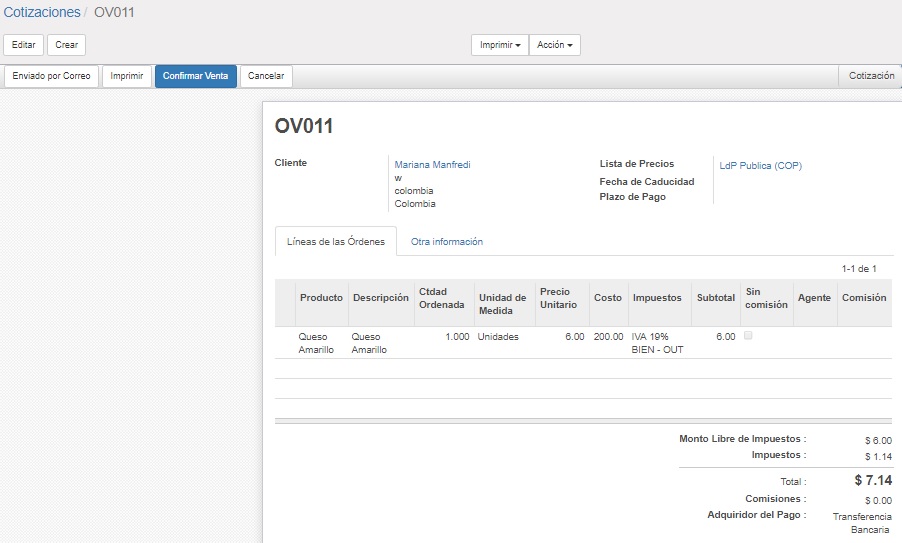
Task: Select the Queso Amarillo product row
Action: click(x=316, y=343)
